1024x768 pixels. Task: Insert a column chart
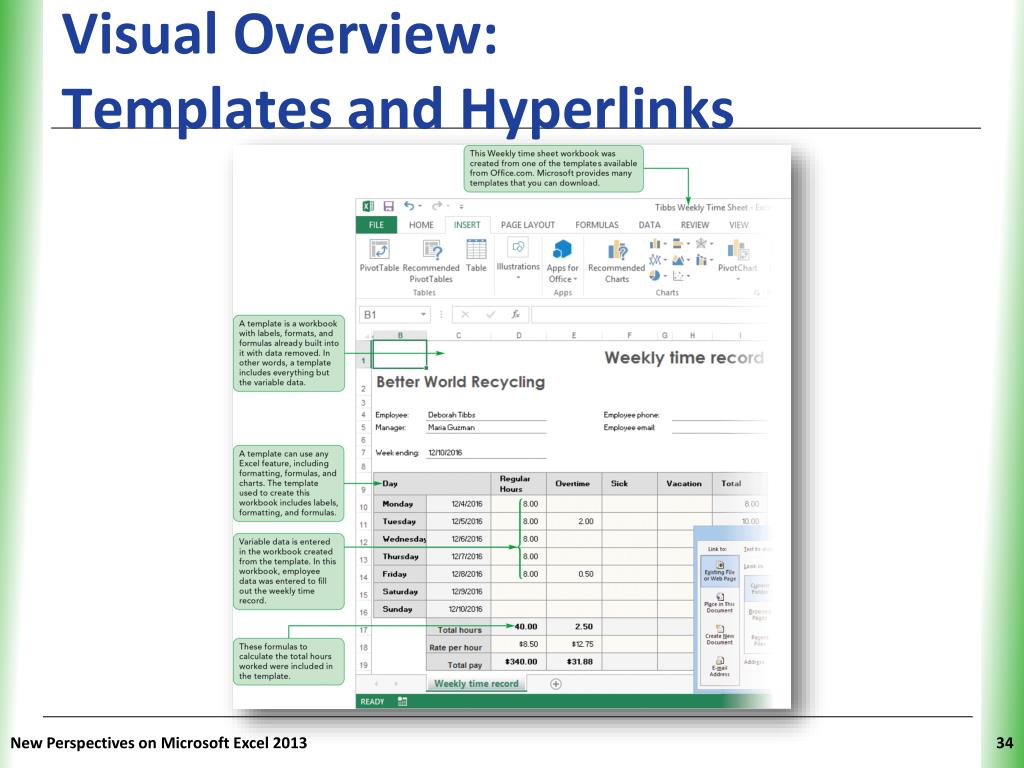click(x=656, y=244)
